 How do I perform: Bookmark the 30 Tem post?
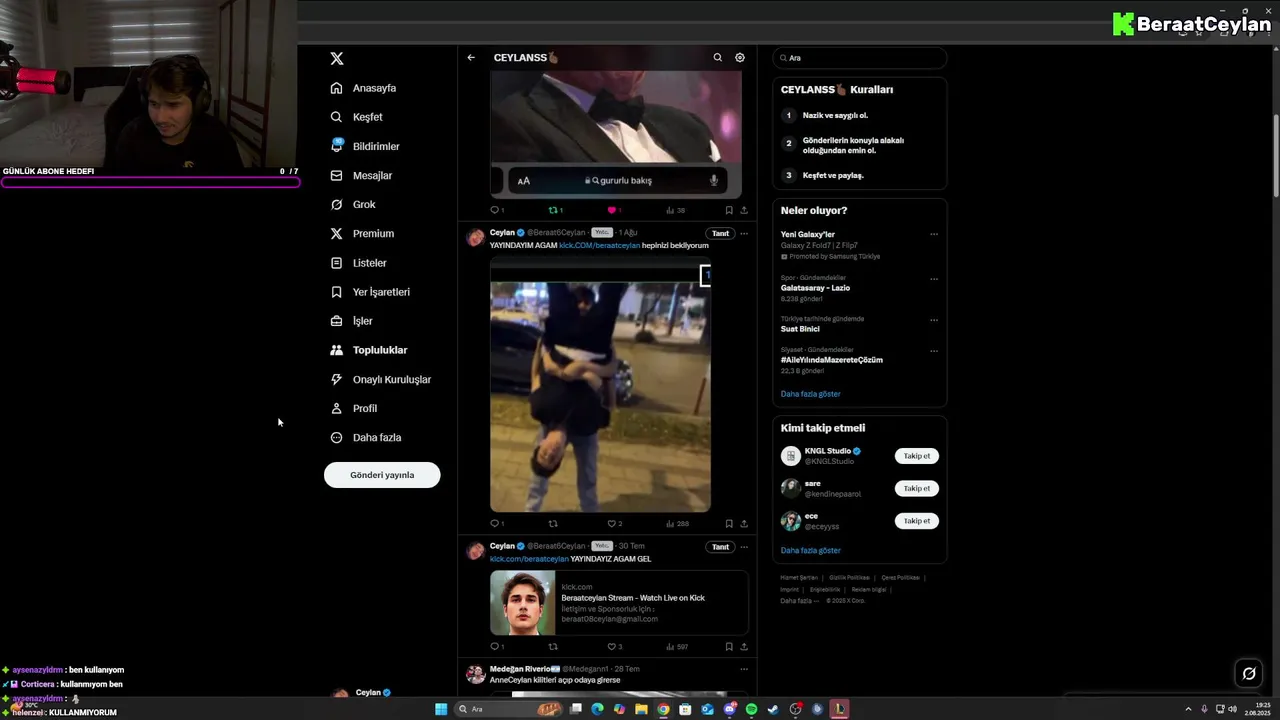(x=729, y=647)
